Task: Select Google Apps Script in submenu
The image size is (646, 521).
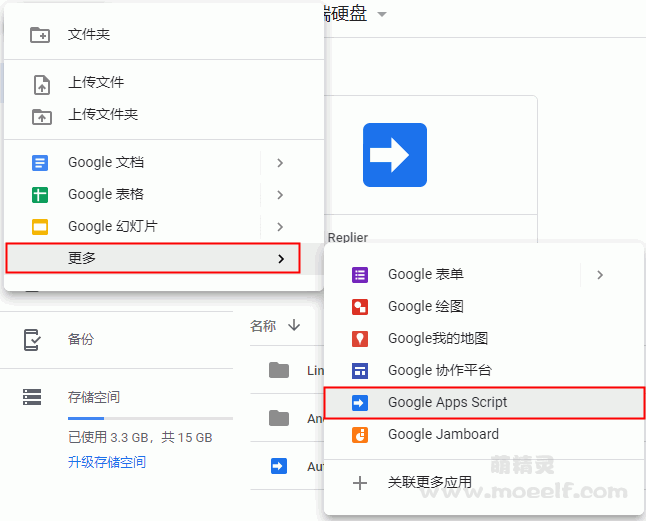Action: (484, 403)
